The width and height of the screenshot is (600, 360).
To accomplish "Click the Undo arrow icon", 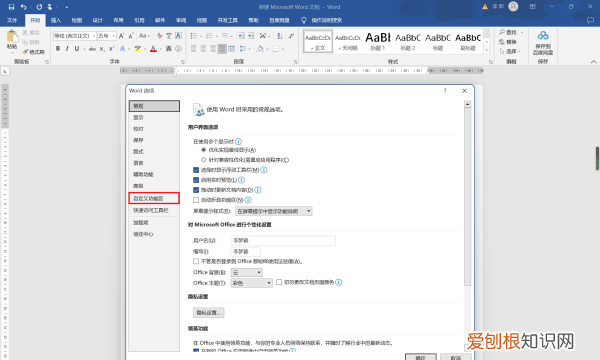I will coord(23,7).
